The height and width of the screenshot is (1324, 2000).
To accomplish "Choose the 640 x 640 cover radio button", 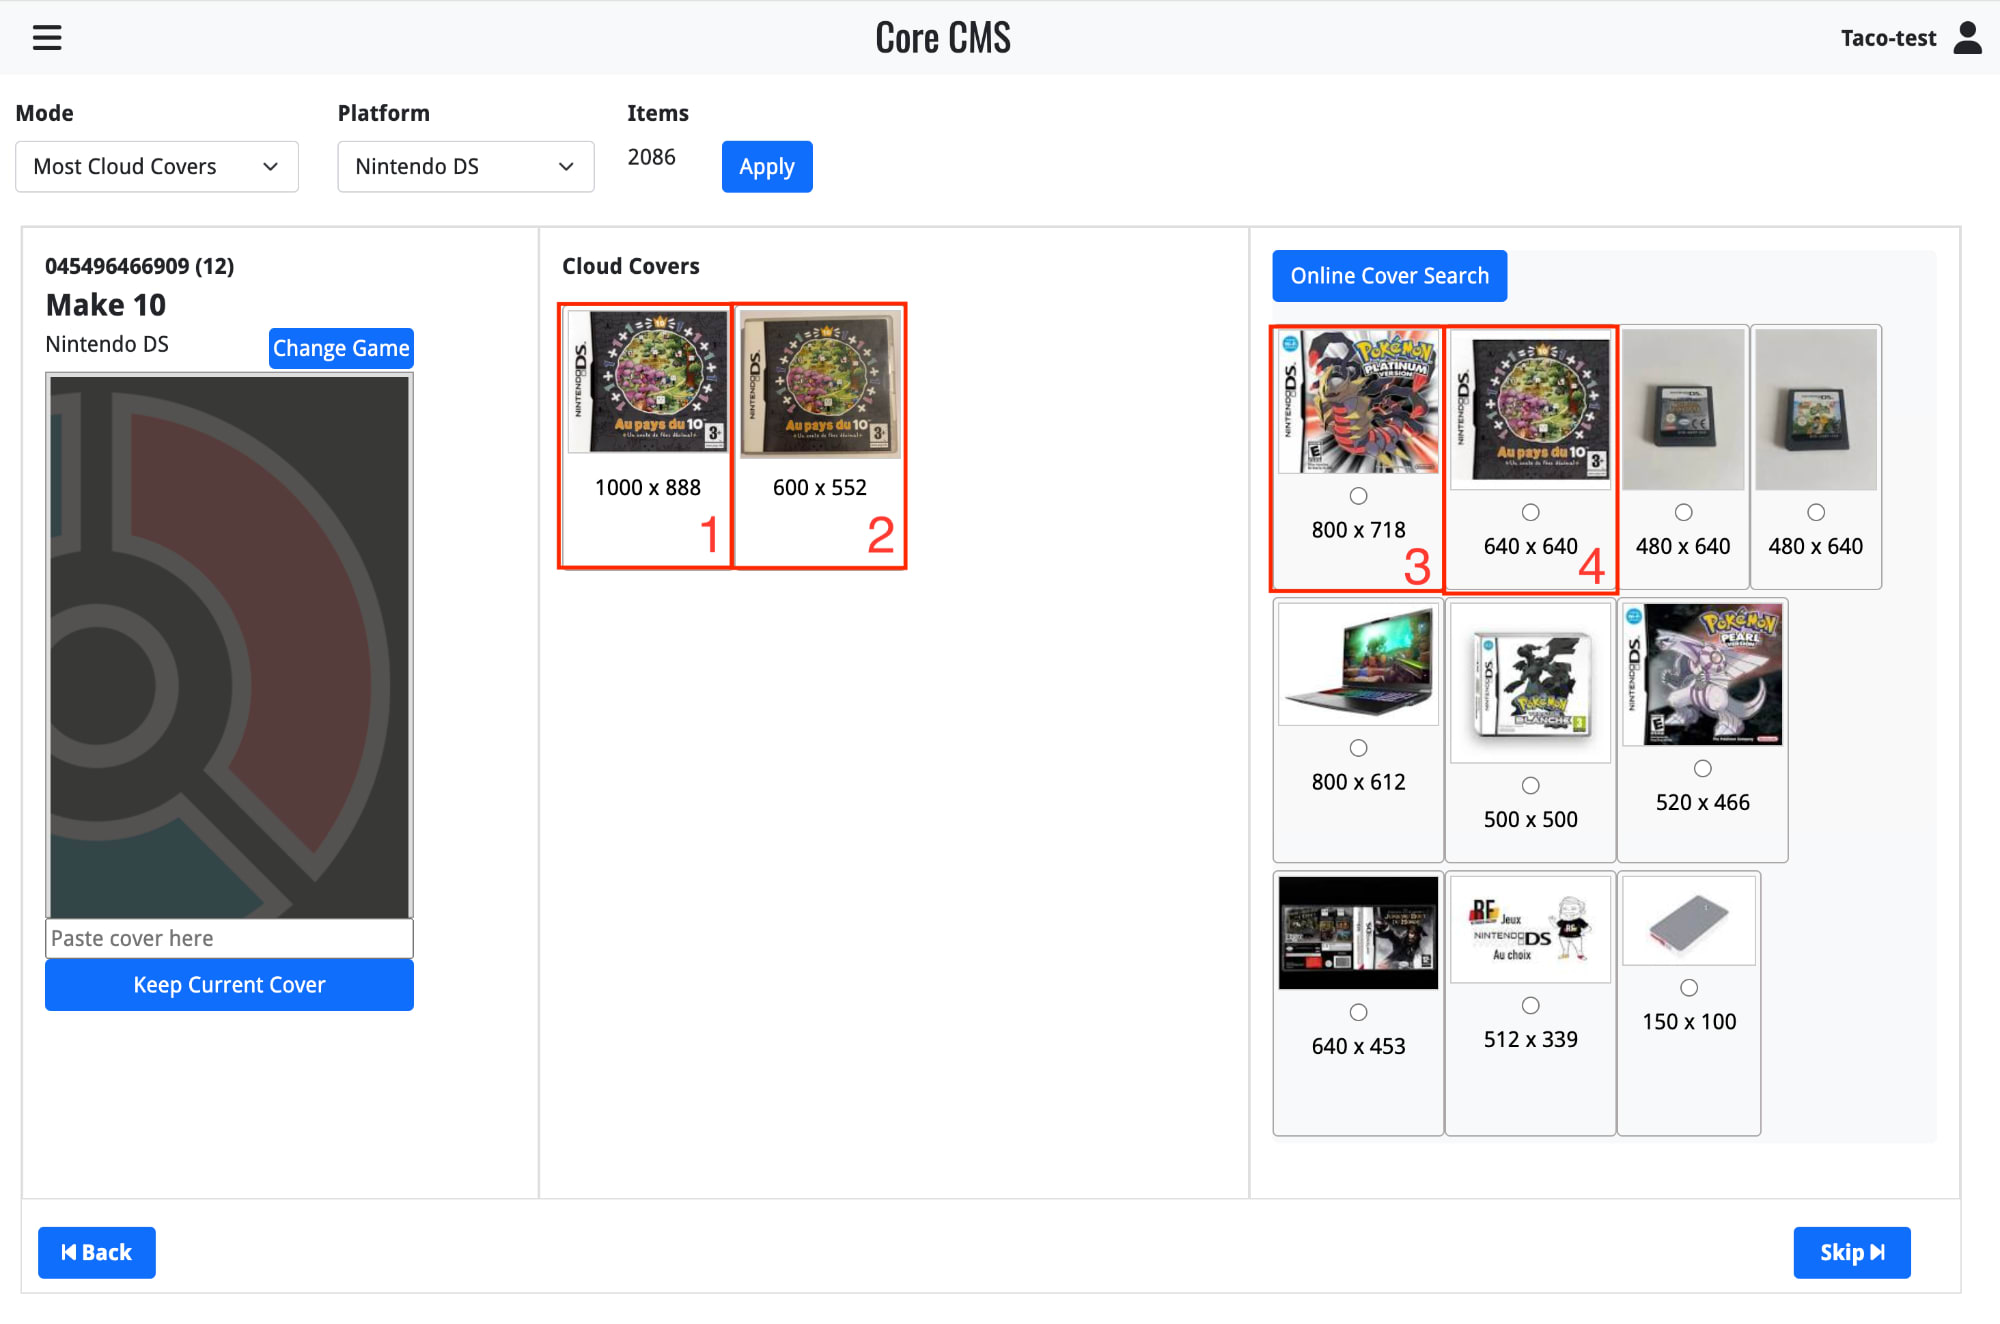I will (1530, 512).
